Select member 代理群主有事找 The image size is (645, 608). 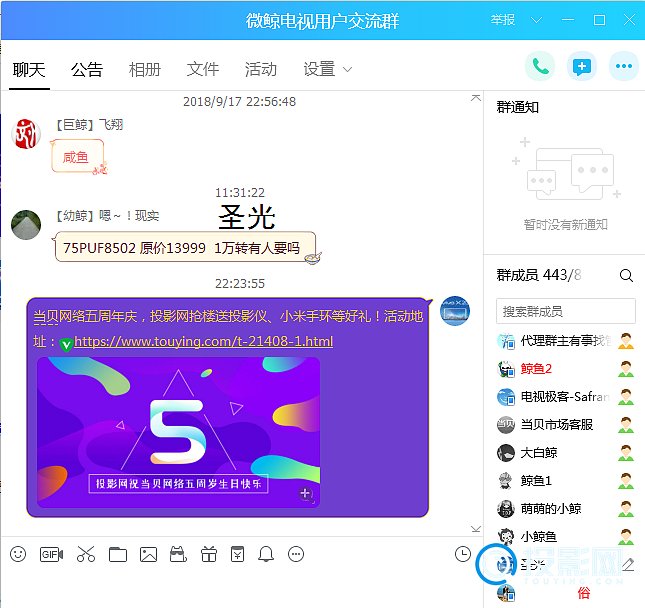pos(566,341)
